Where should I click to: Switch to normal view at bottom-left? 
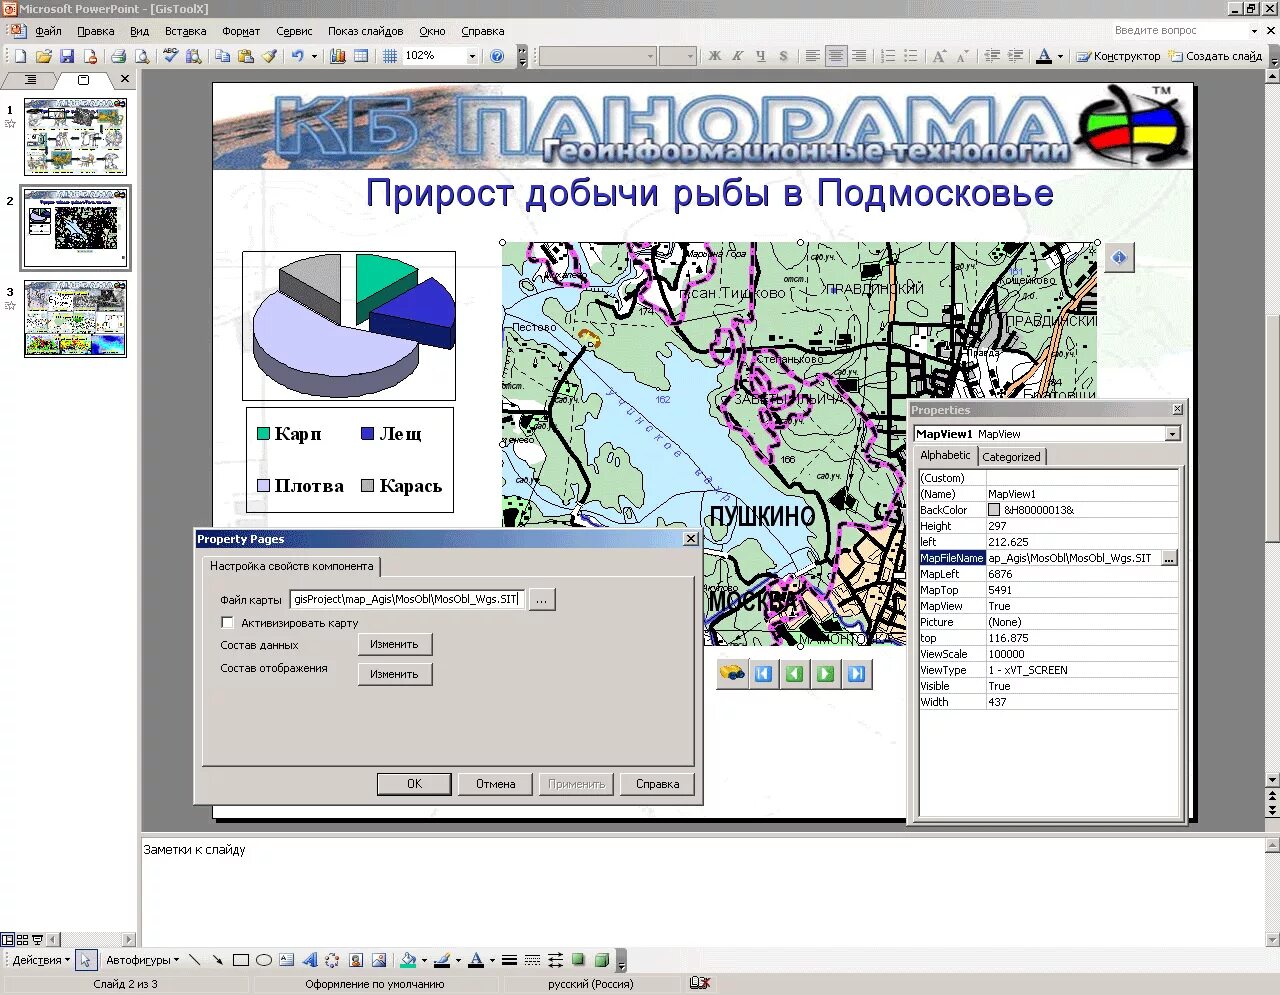coord(7,940)
